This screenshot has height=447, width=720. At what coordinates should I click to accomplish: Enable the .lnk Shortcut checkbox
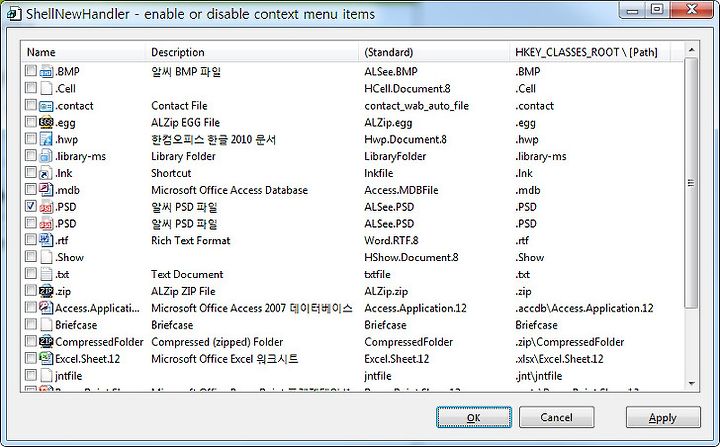click(x=31, y=172)
